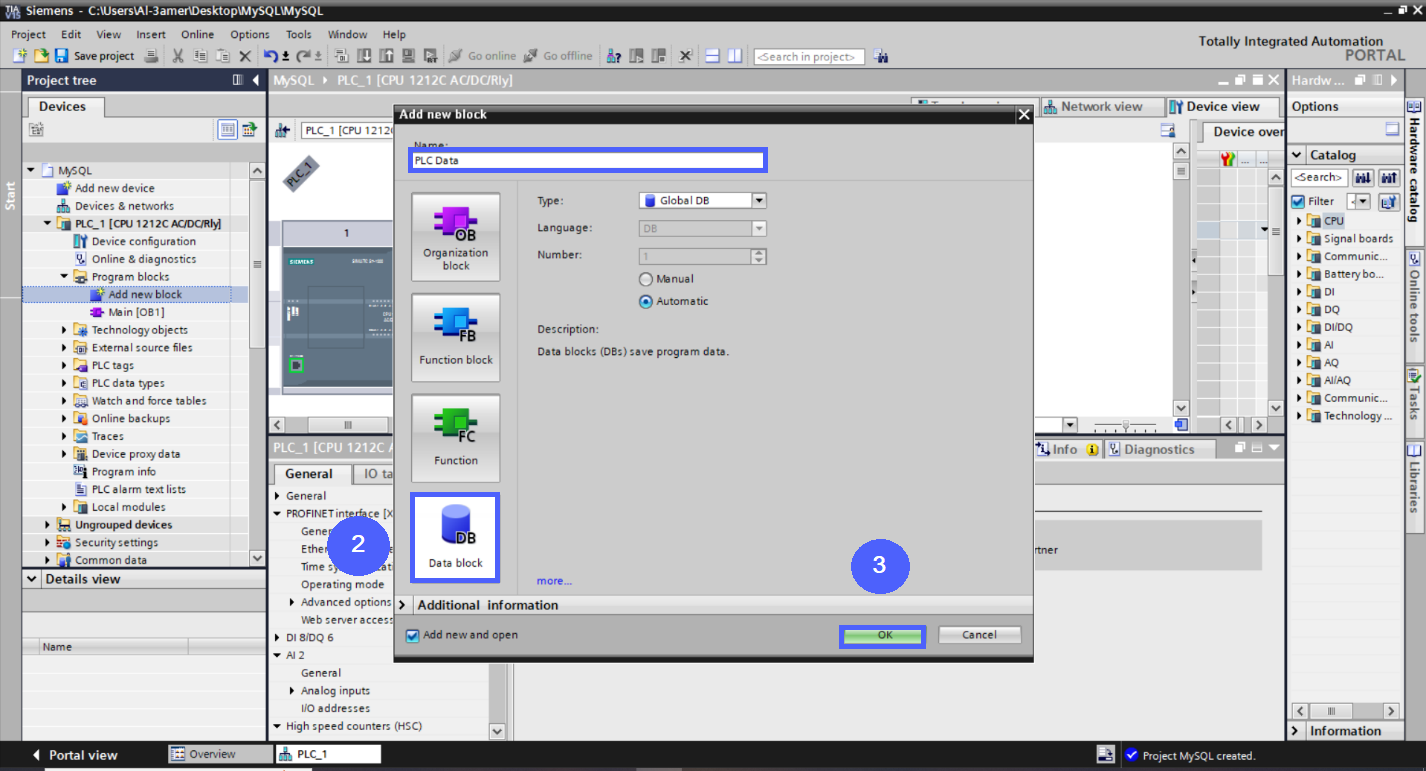This screenshot has height=771, width=1426.
Task: Select Automatic numbering radio button
Action: coord(646,301)
